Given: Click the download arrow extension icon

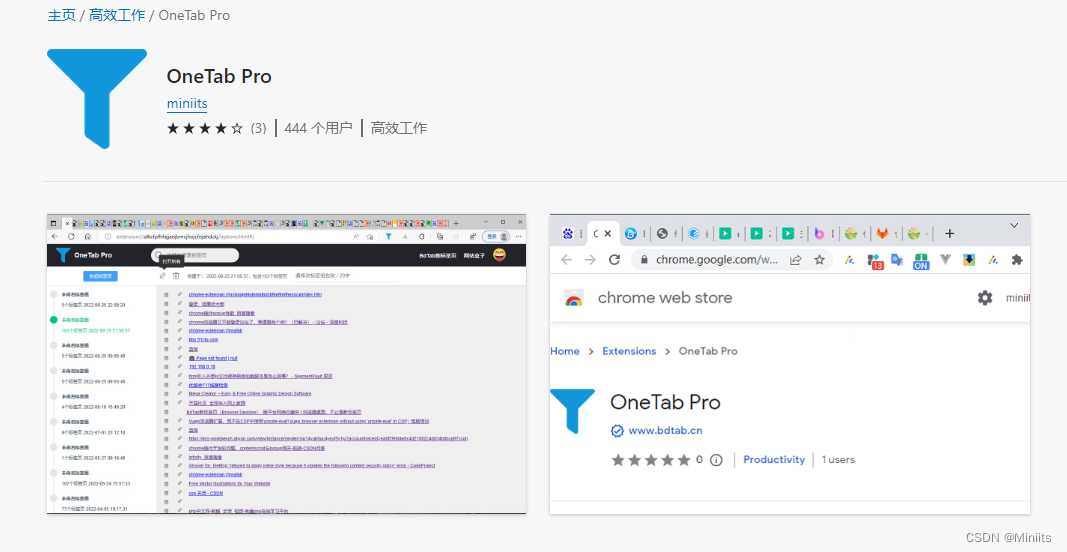Looking at the screenshot, I should pos(969,259).
